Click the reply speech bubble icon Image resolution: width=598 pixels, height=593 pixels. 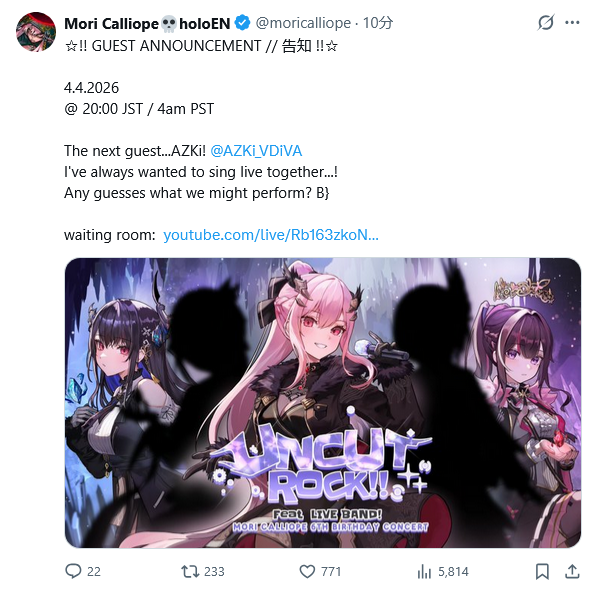coord(73,571)
